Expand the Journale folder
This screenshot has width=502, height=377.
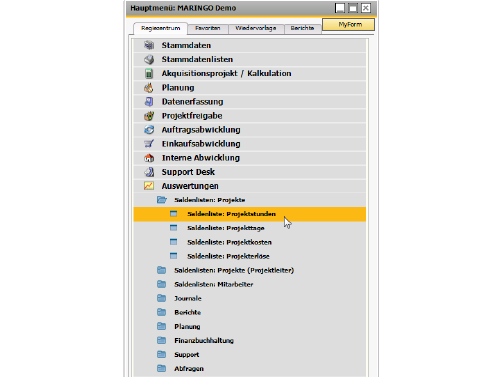[x=250, y=298]
